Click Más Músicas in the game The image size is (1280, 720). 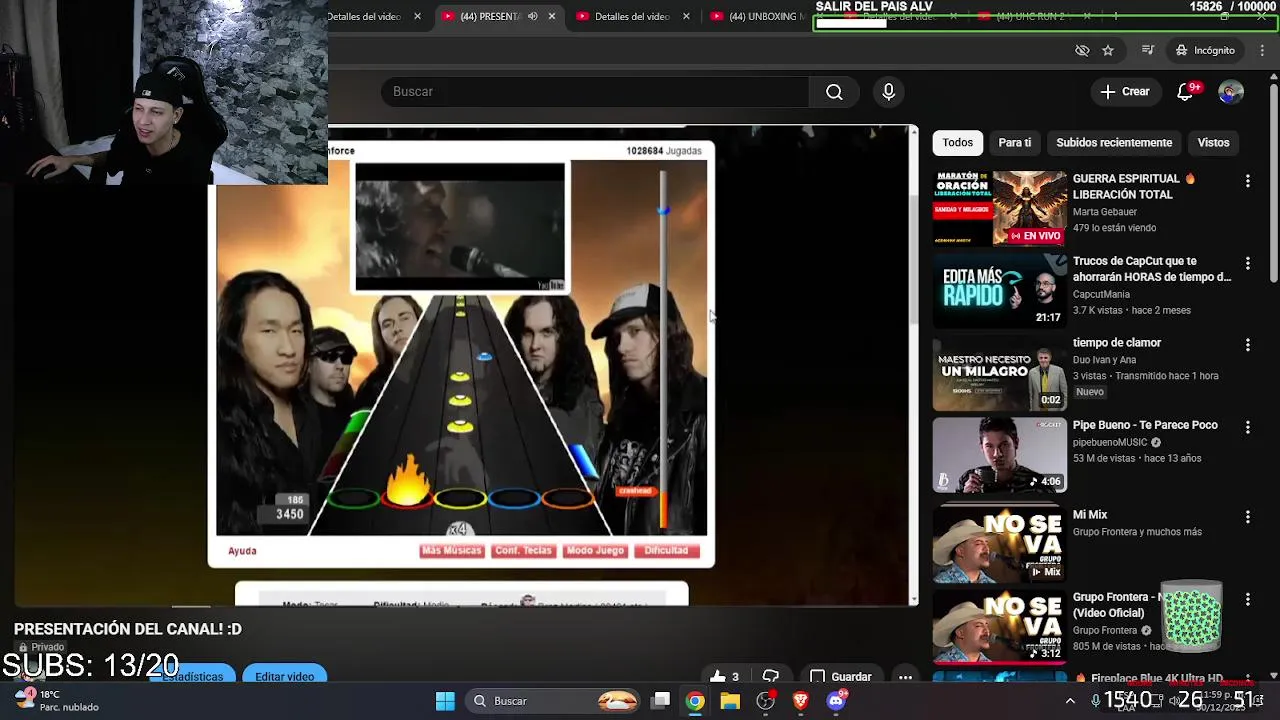(x=451, y=551)
